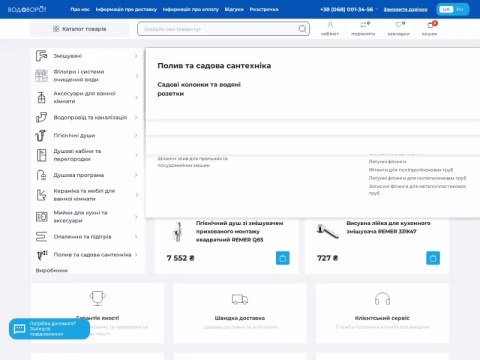Click the Клієнтський сервіс headphones icon
This screenshot has height=360, width=480.
click(x=382, y=299)
